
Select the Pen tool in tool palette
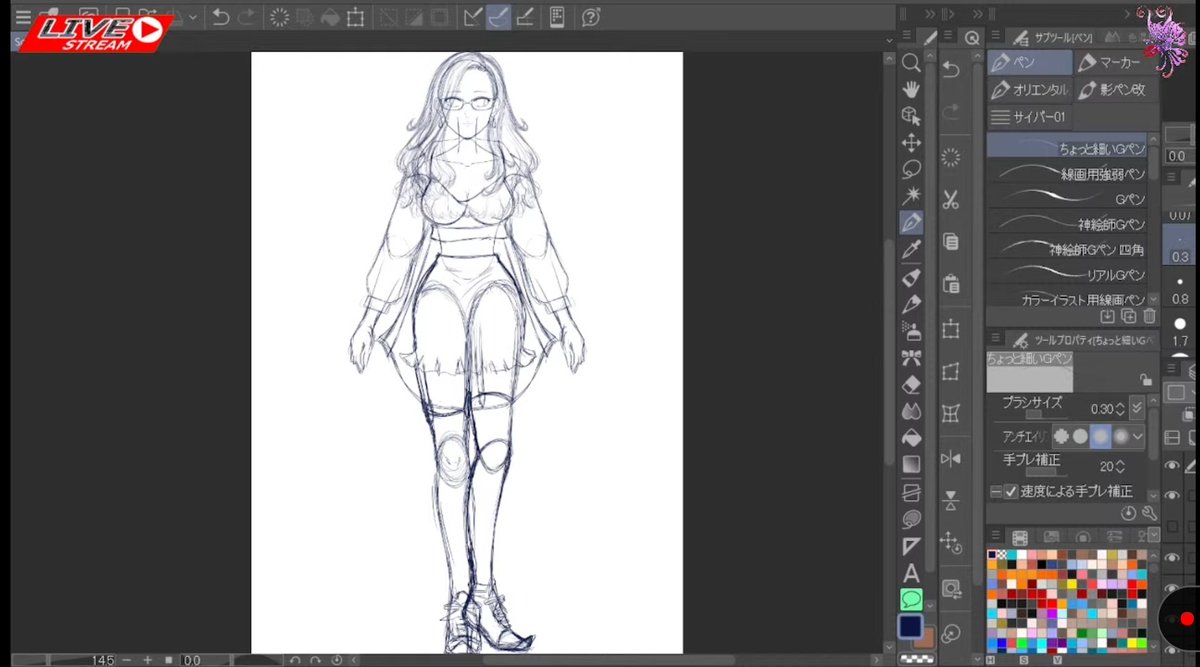tap(911, 222)
